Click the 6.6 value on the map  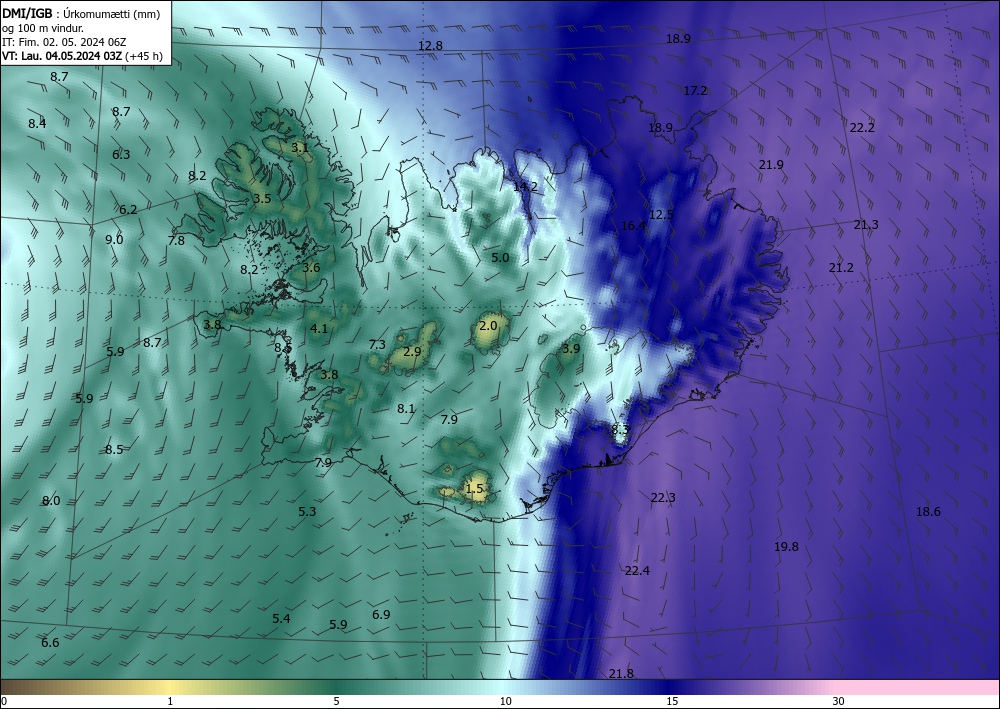click(50, 642)
